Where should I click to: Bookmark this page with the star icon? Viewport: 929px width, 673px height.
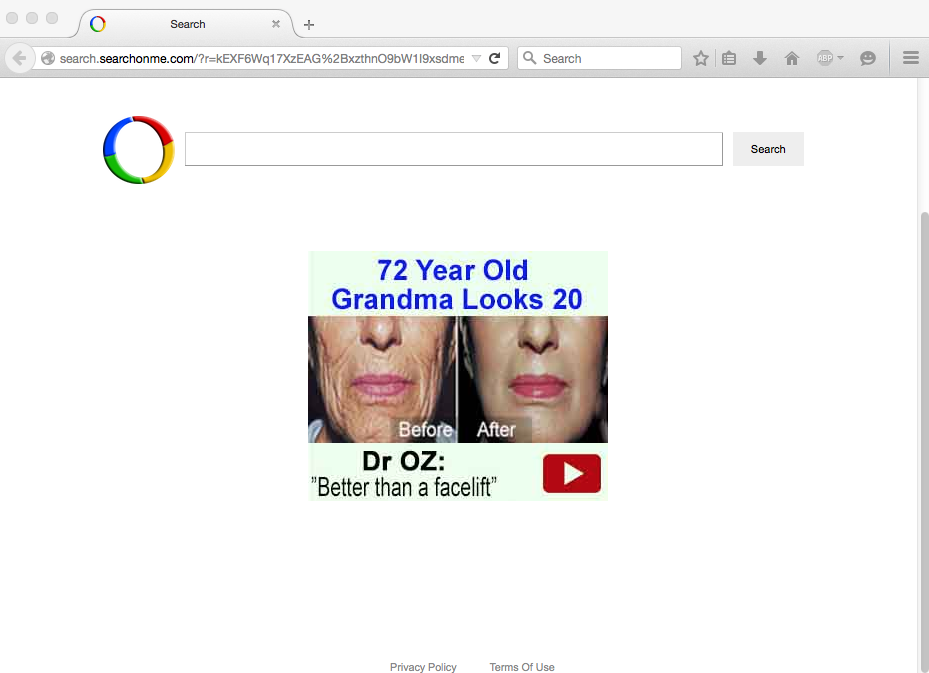coord(701,59)
